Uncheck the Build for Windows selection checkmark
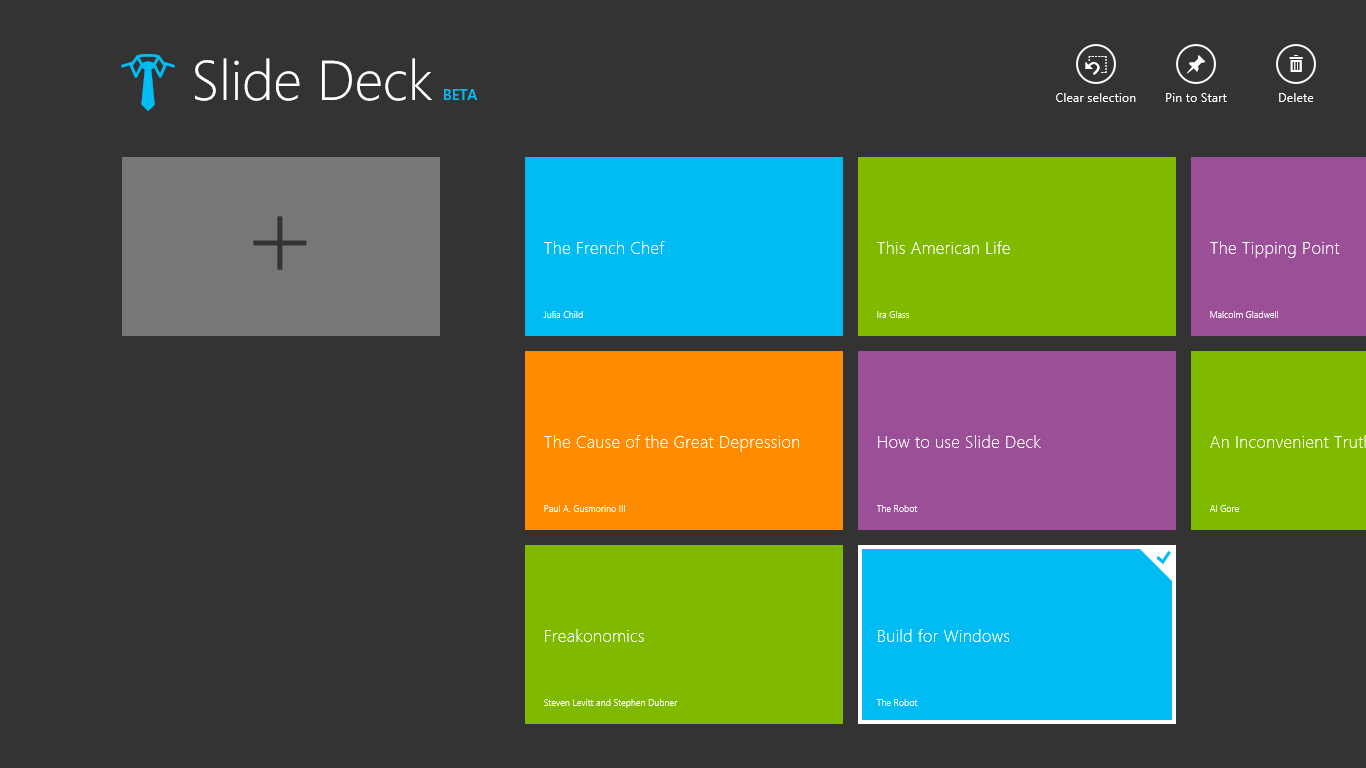The width and height of the screenshot is (1366, 768). tap(1161, 559)
